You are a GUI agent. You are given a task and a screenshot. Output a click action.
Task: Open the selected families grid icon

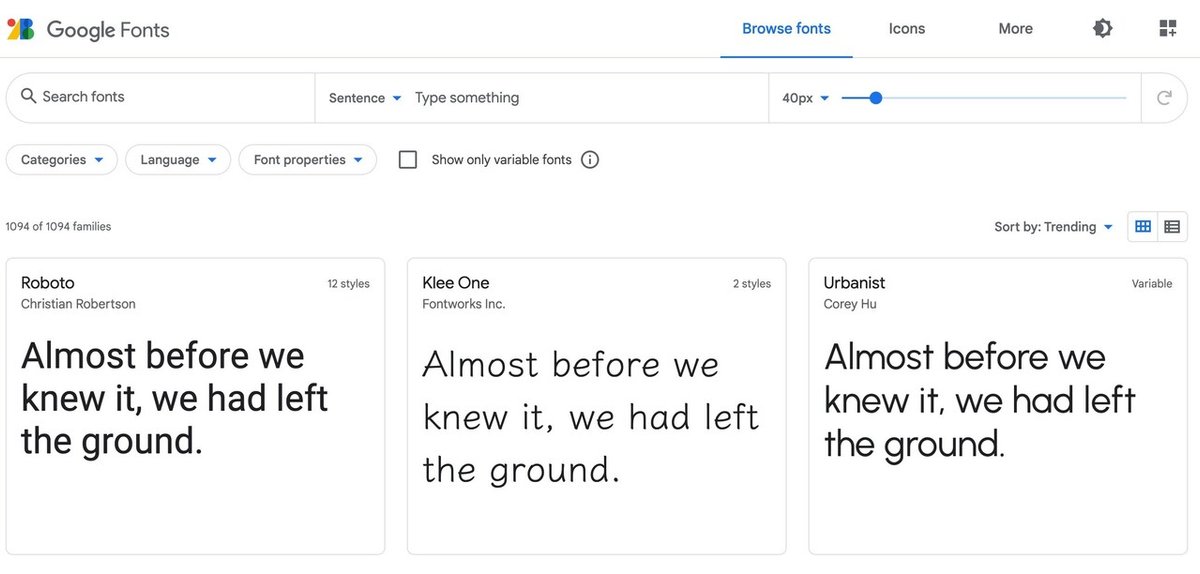(1168, 29)
